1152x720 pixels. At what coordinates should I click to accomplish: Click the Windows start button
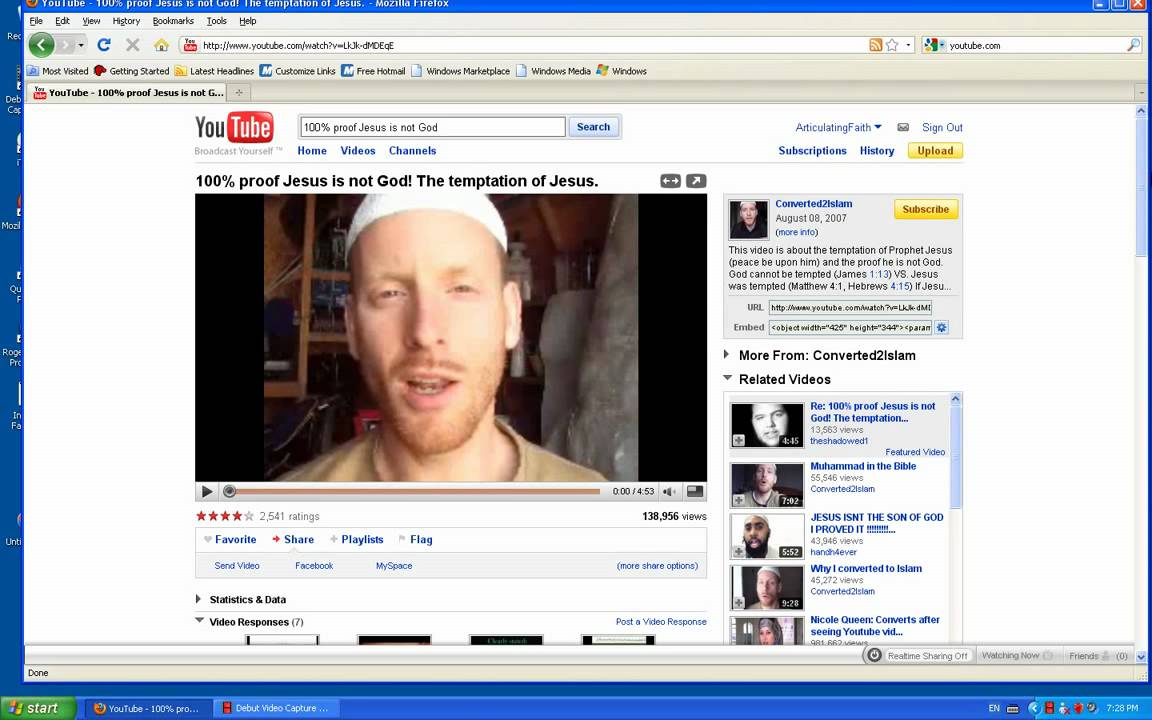pos(37,708)
